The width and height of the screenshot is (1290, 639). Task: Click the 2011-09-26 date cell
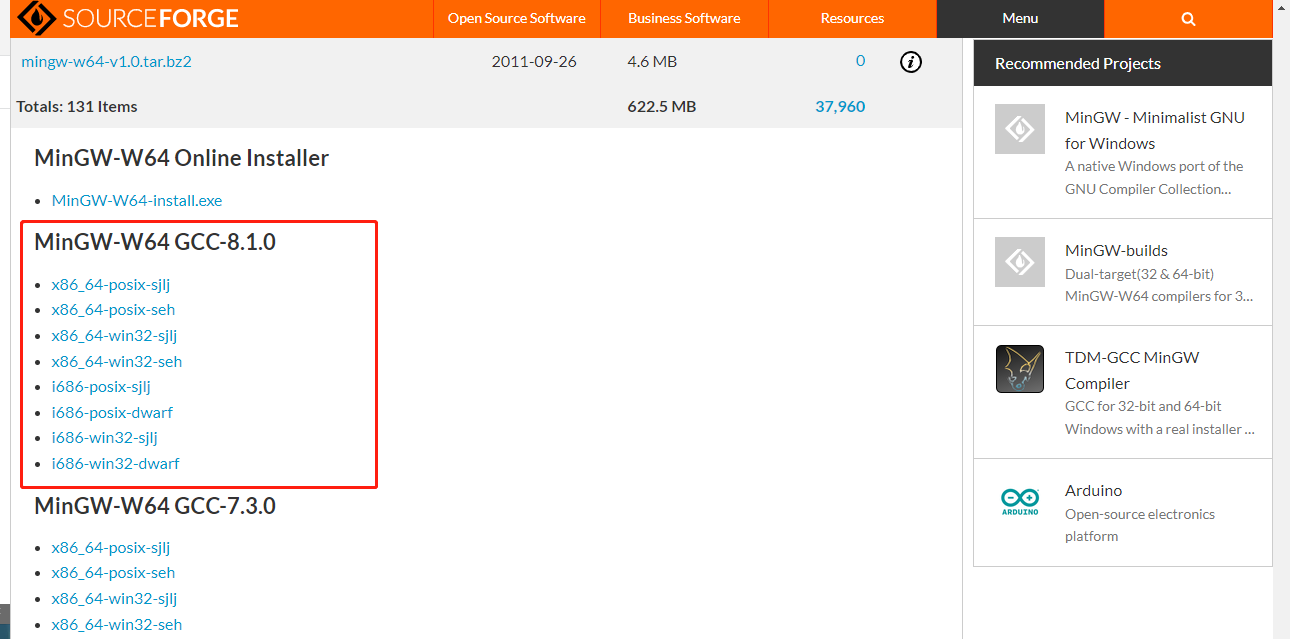point(534,61)
